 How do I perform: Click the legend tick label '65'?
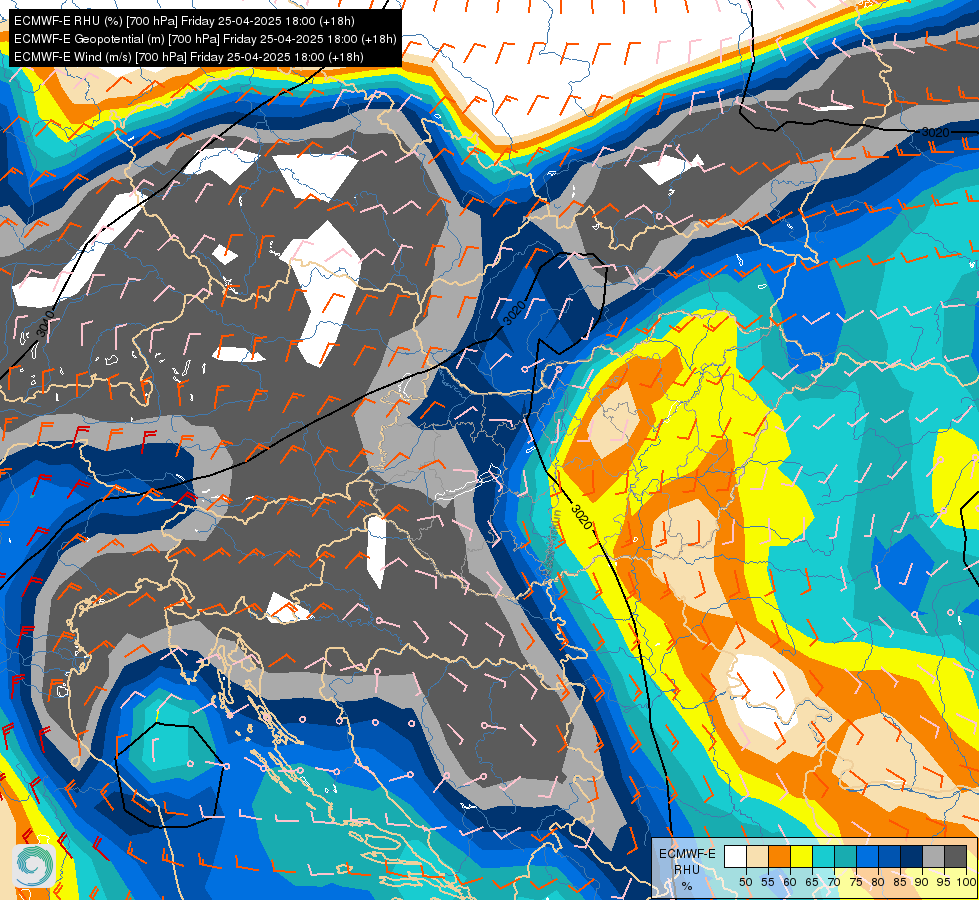click(812, 882)
